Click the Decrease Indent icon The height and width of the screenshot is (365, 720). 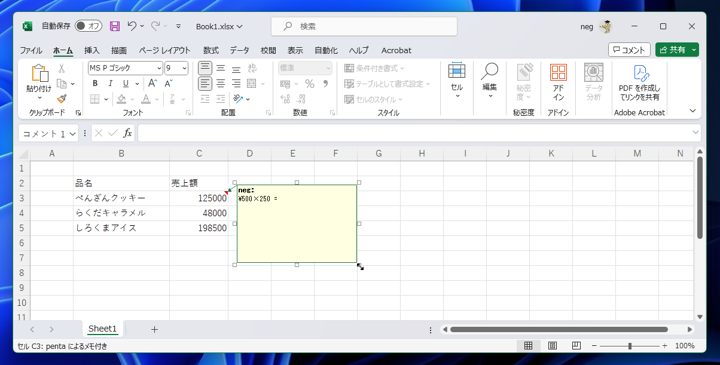[205, 99]
